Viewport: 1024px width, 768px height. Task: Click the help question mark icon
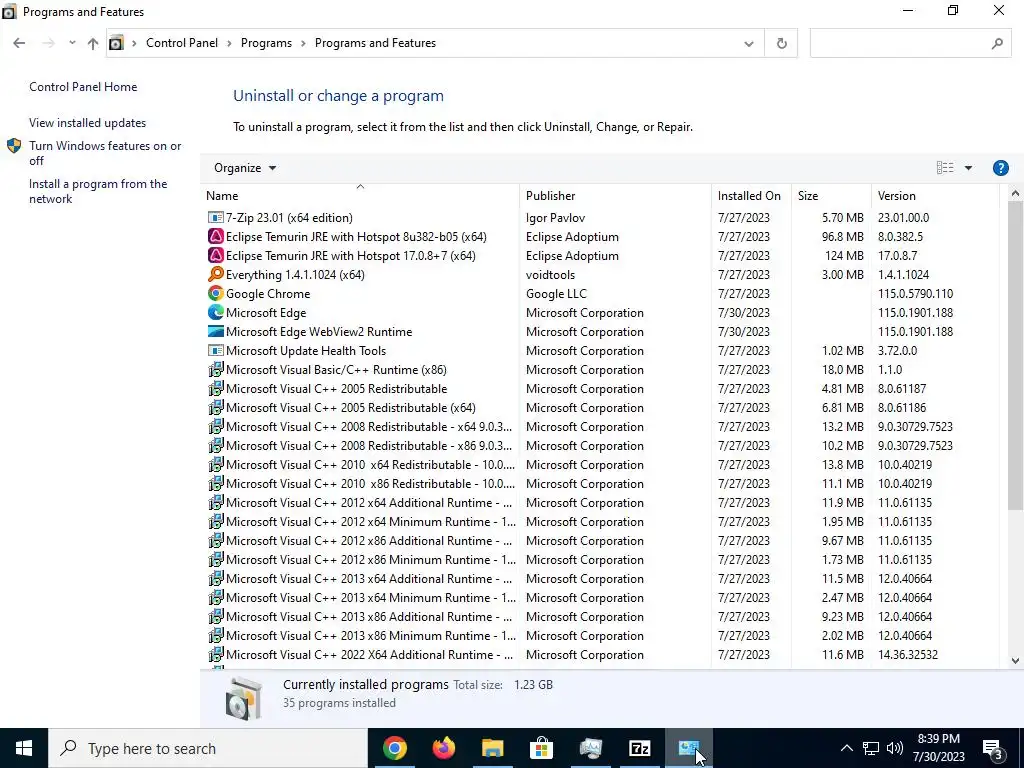1000,168
